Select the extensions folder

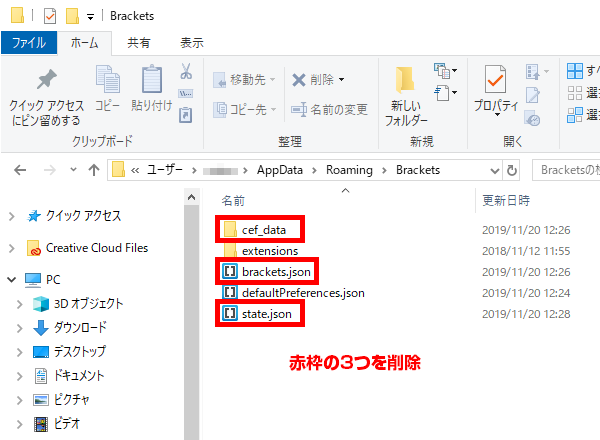click(261, 251)
